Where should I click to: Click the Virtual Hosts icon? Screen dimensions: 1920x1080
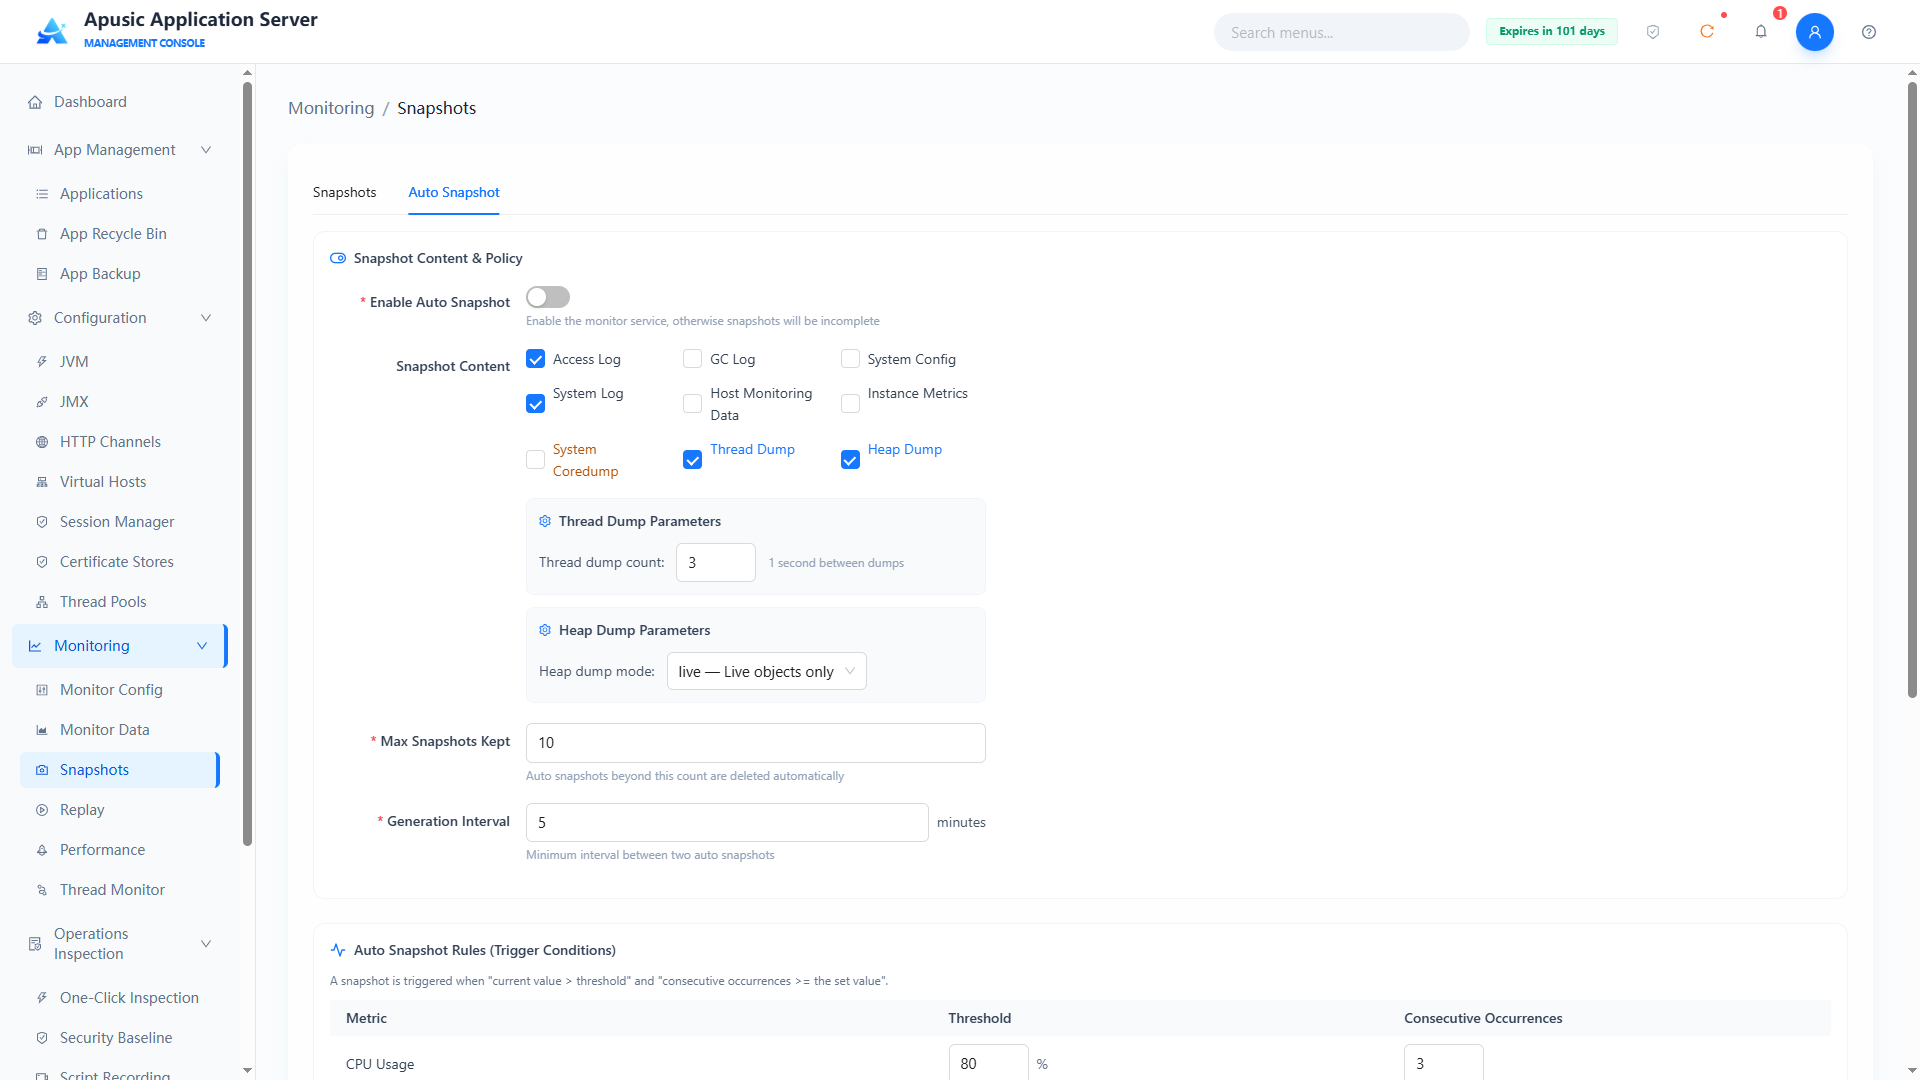pos(42,482)
